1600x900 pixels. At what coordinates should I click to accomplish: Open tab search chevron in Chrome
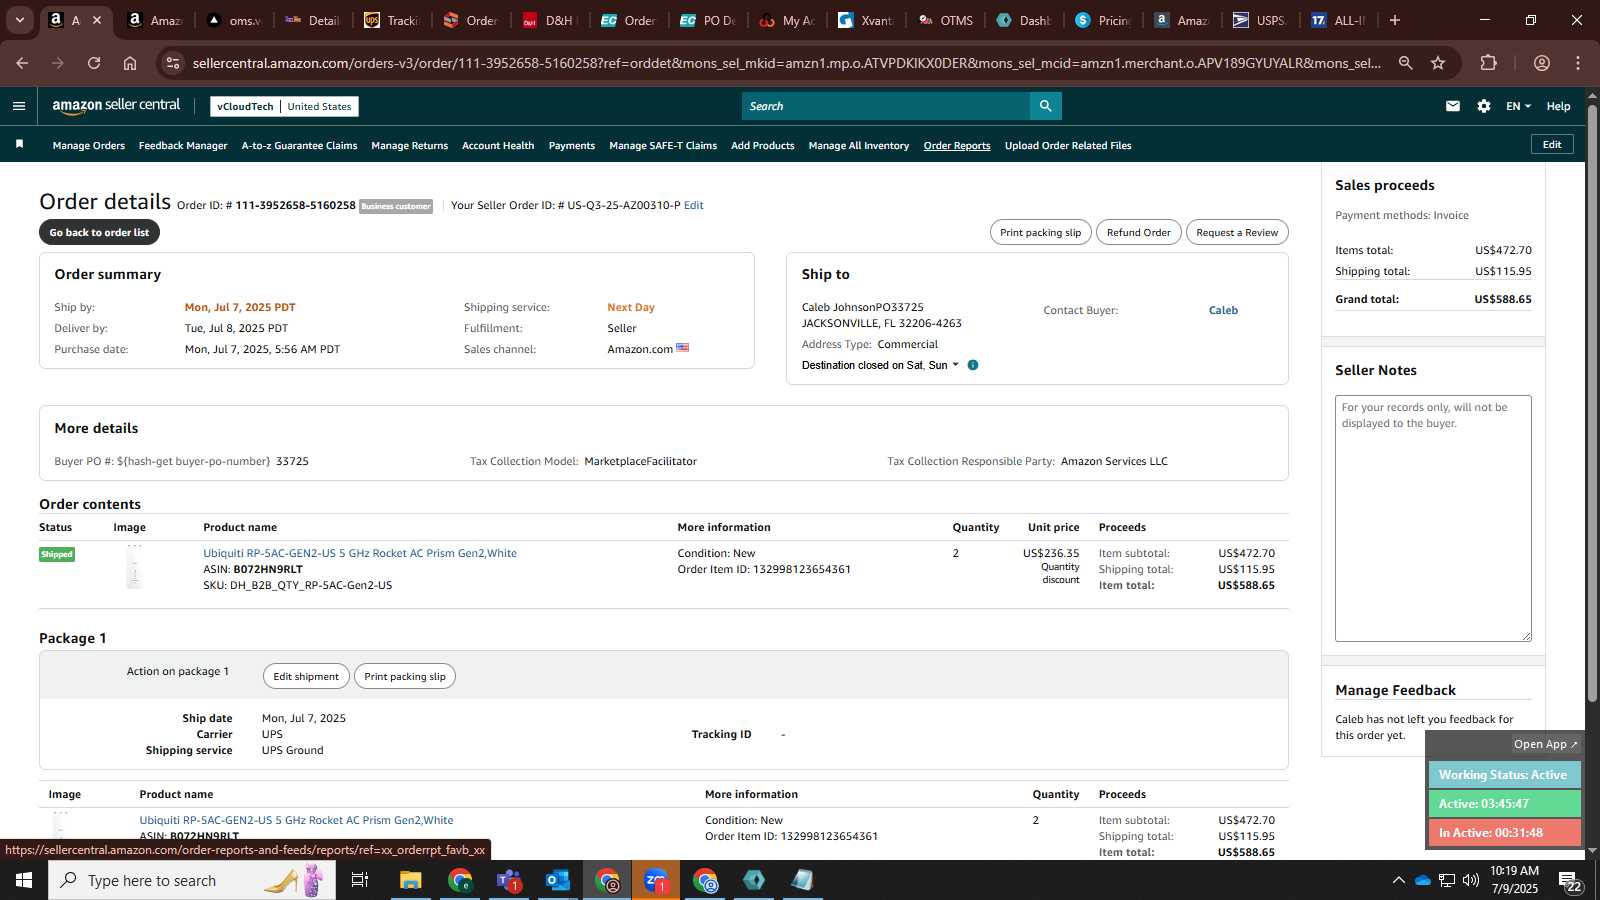tap(19, 20)
